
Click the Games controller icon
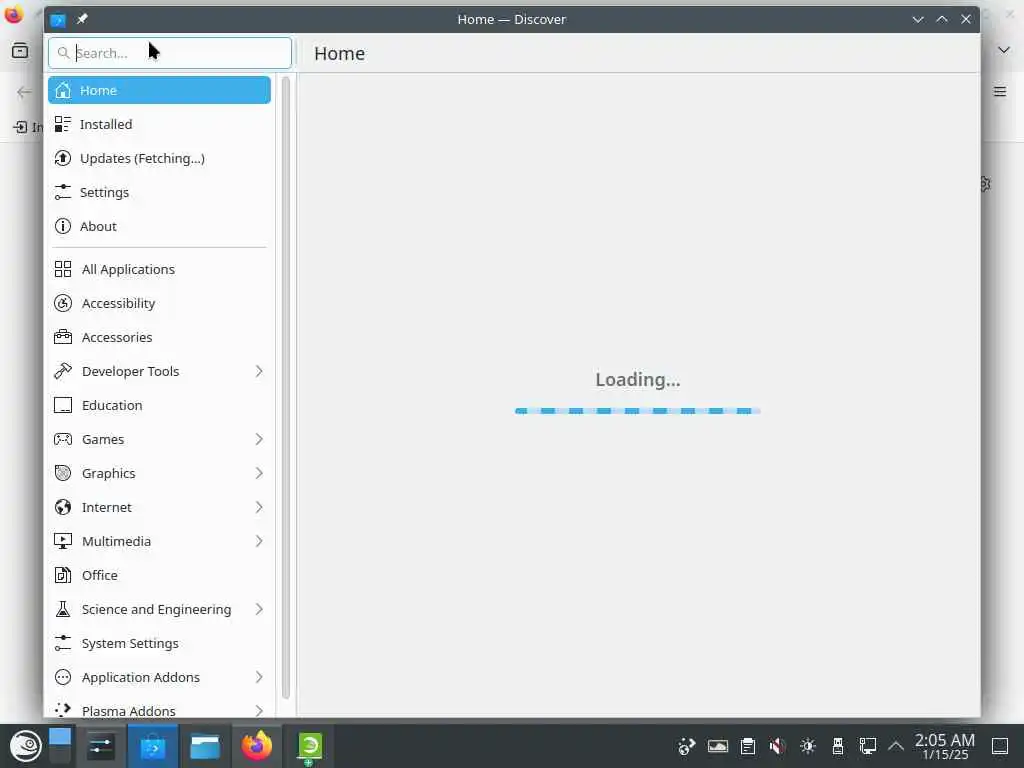coord(63,439)
